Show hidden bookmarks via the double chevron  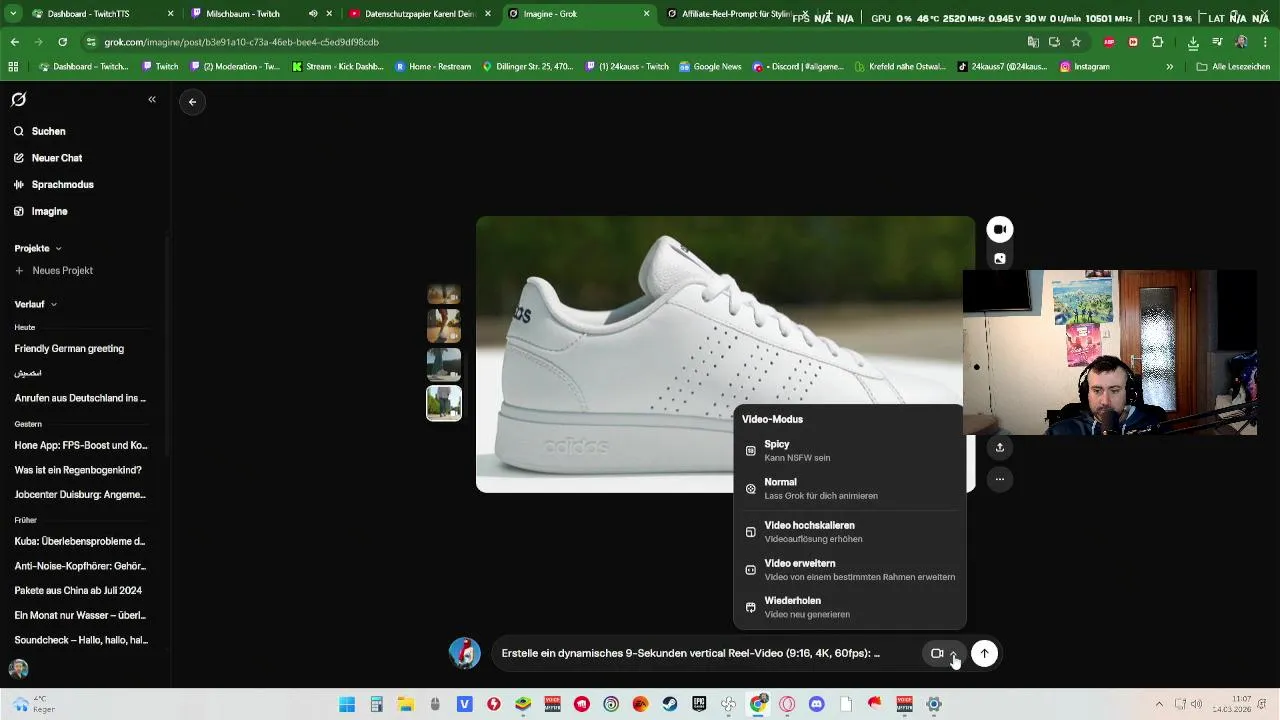1169,66
